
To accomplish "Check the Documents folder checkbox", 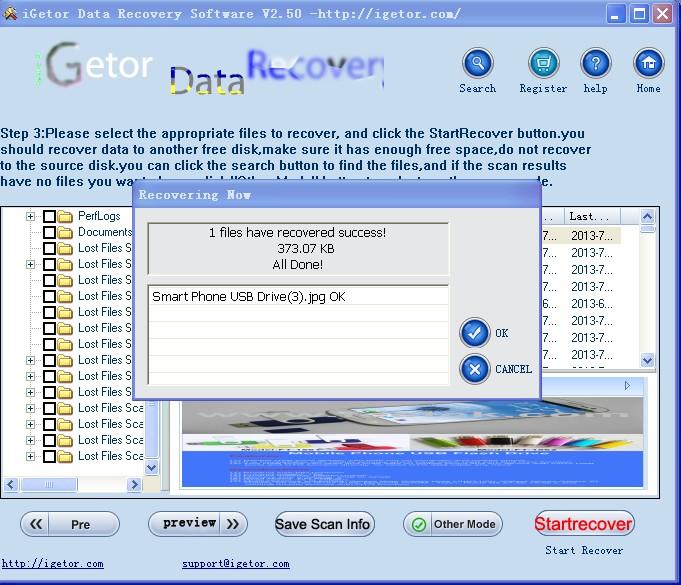I will (49, 232).
